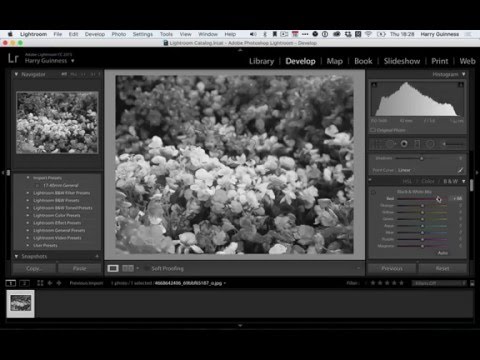Open the Develop menu in menu bar

tap(95, 34)
